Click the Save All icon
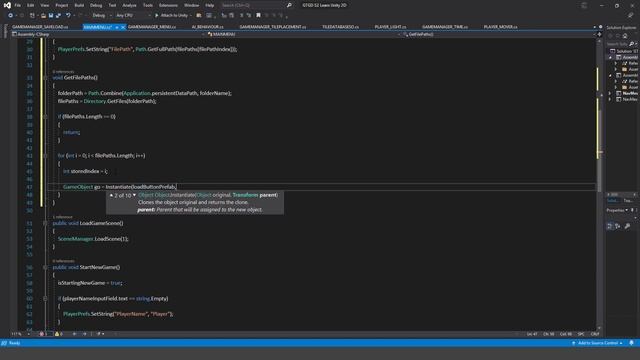Image resolution: width=640 pixels, height=360 pixels. pyautogui.click(x=58, y=16)
